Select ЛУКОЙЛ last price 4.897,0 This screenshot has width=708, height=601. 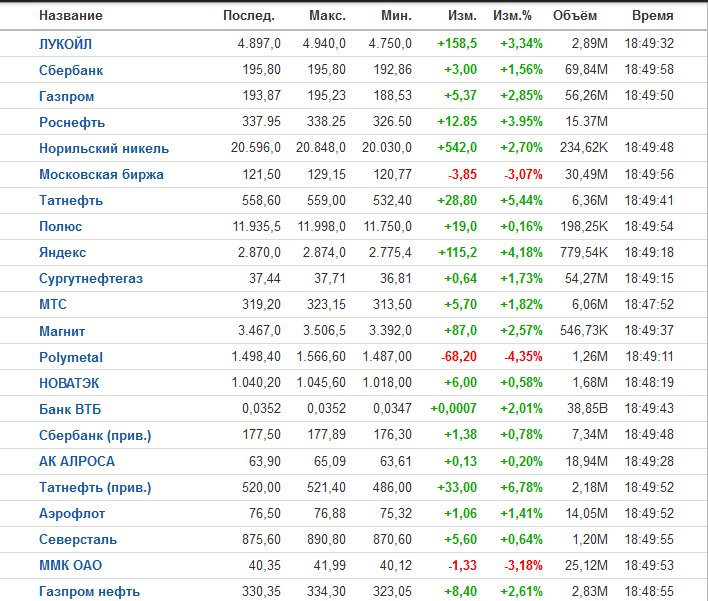[259, 43]
